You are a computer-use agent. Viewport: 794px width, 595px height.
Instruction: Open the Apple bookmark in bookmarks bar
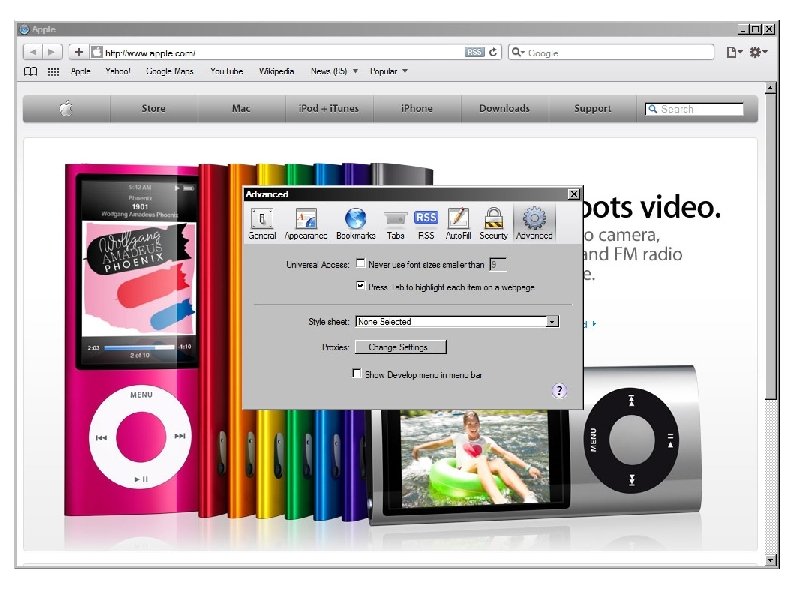tap(81, 71)
